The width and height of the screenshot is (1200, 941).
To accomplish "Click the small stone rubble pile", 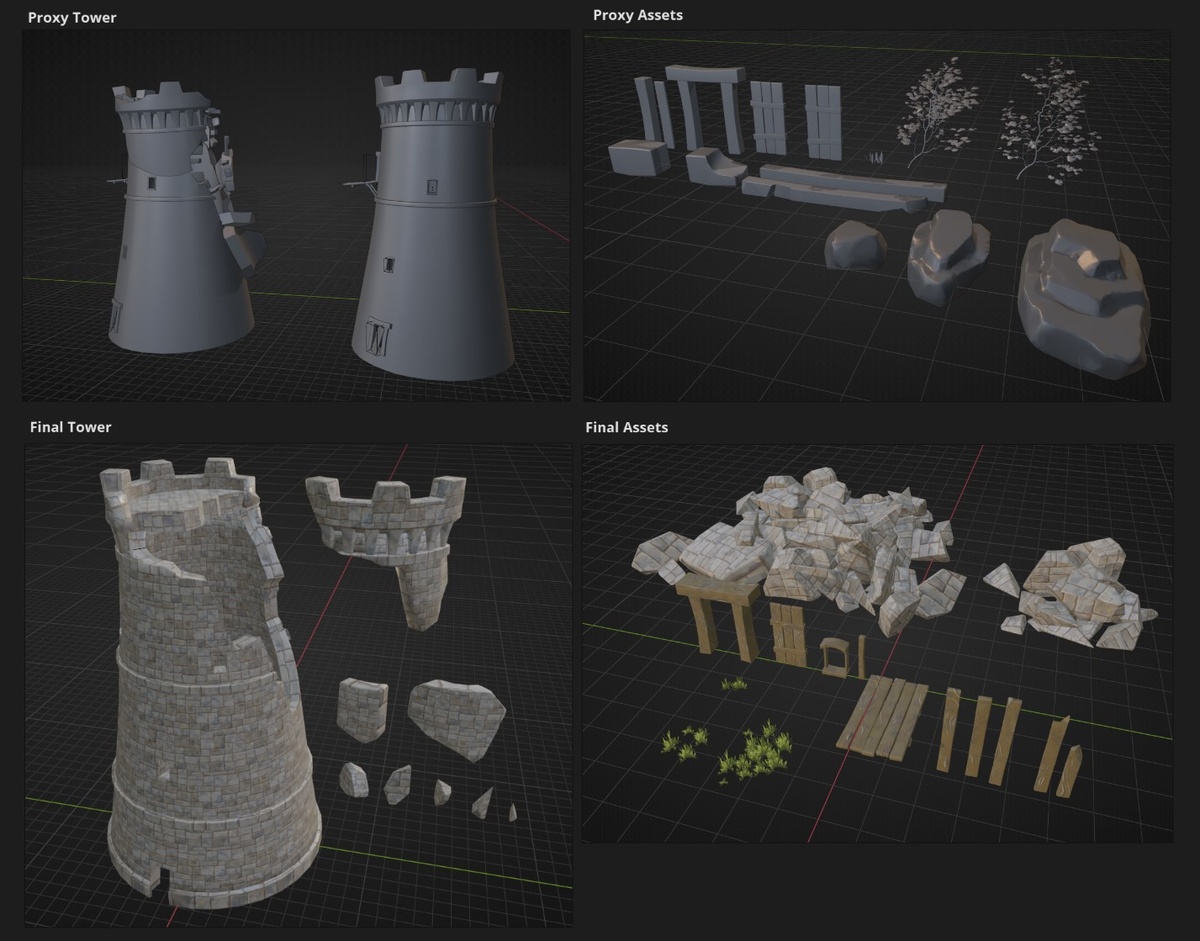I will point(1070,596).
